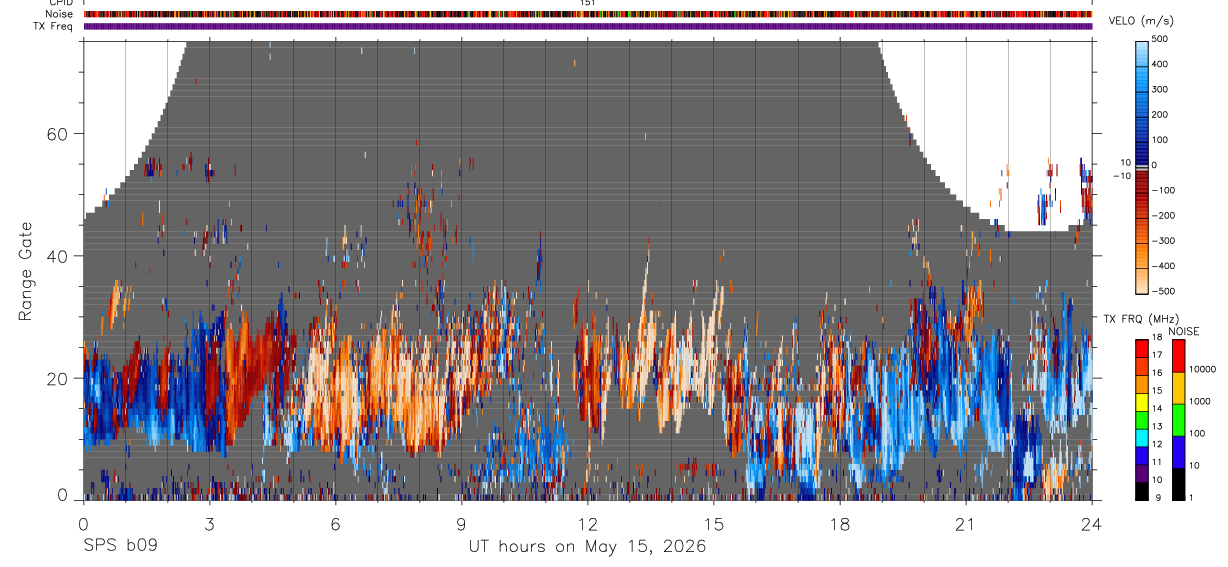Click the TX FRQ scale value '17'
Viewport: 1228px width, 567px height.
tap(1157, 355)
